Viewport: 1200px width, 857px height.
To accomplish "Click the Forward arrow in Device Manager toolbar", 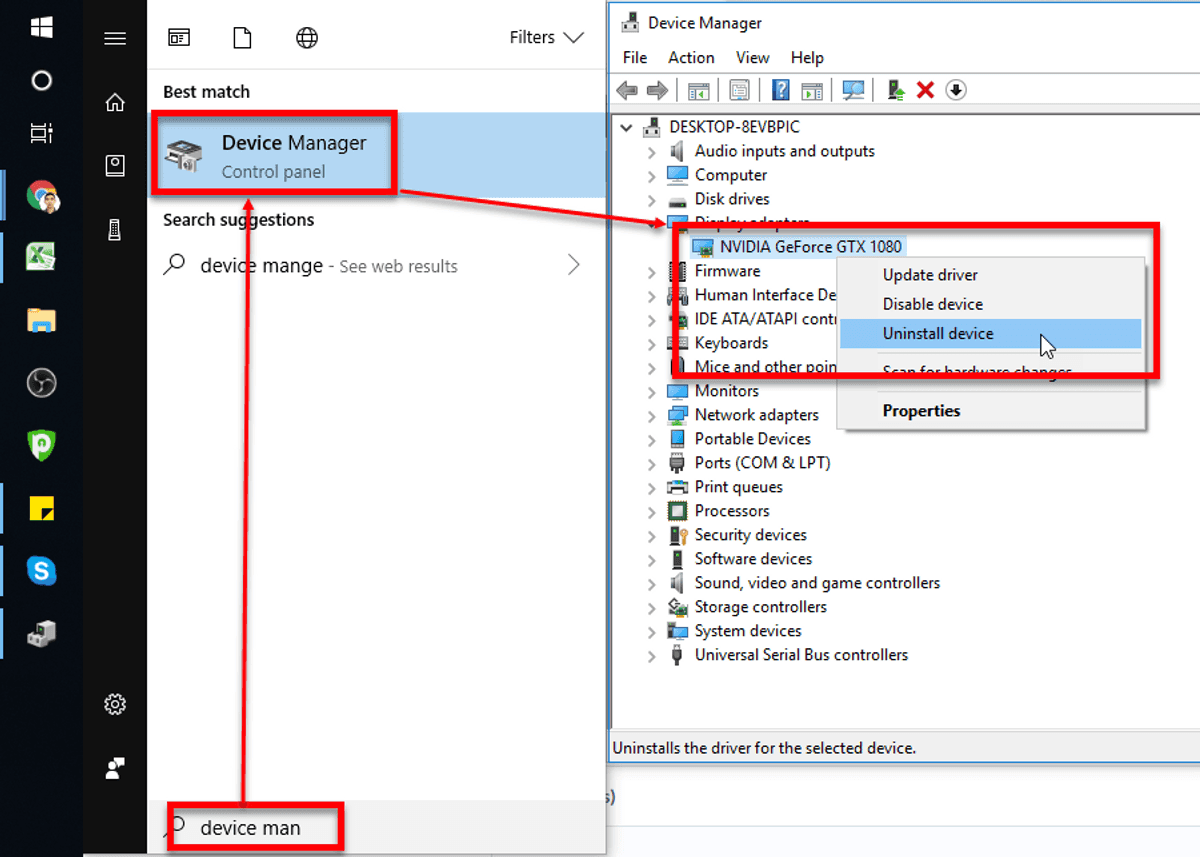I will tap(657, 90).
